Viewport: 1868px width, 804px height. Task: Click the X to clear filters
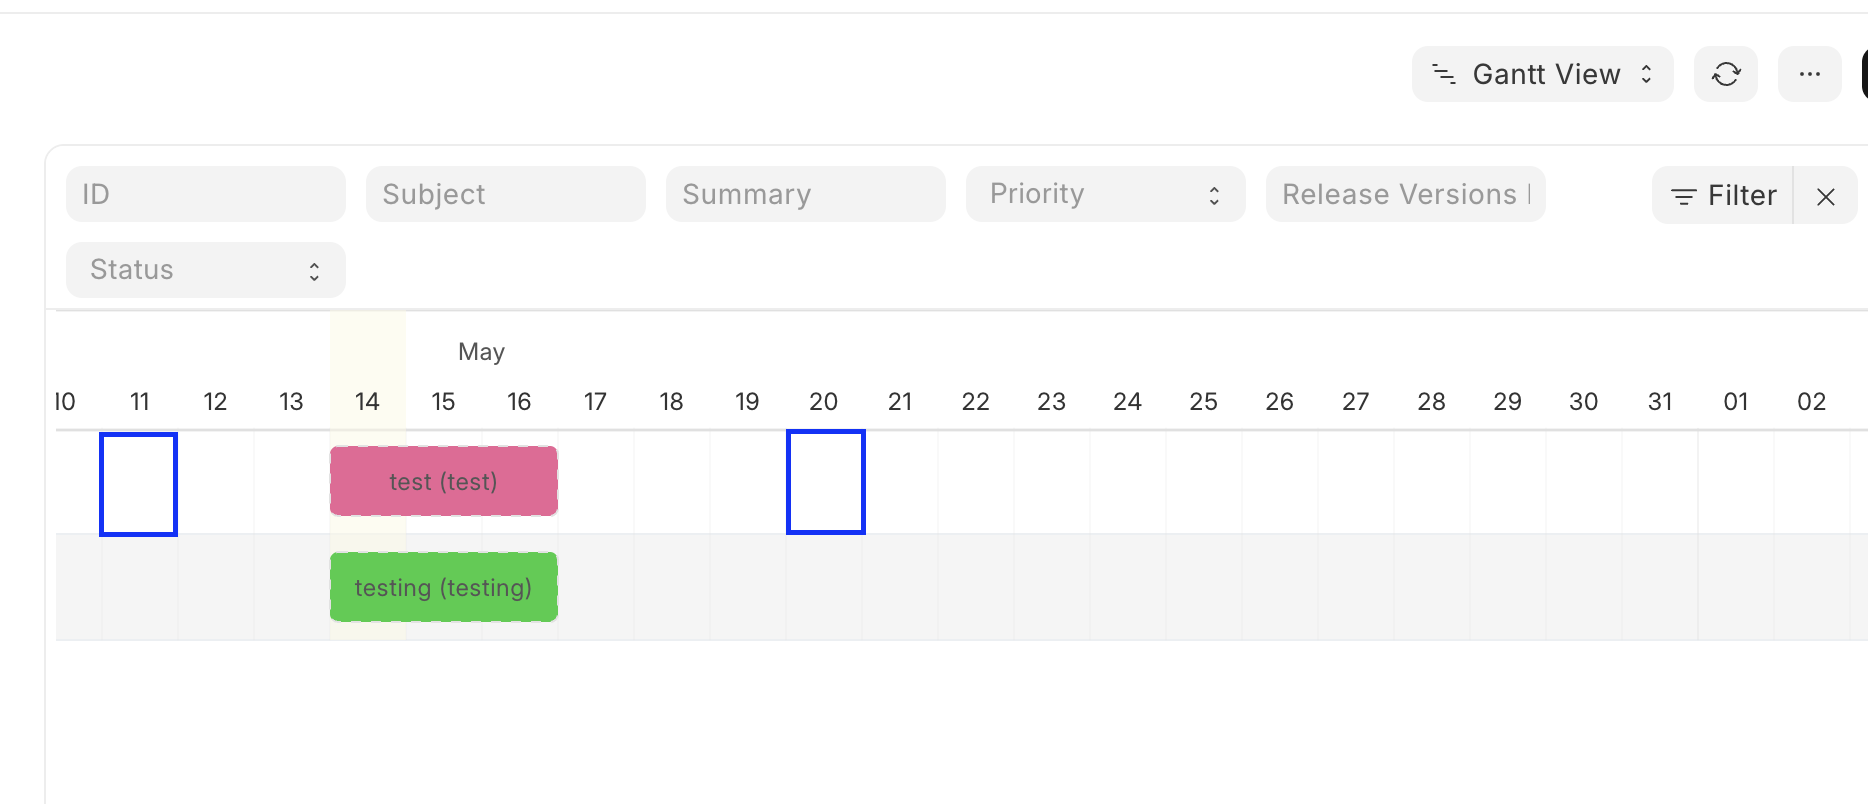point(1826,196)
